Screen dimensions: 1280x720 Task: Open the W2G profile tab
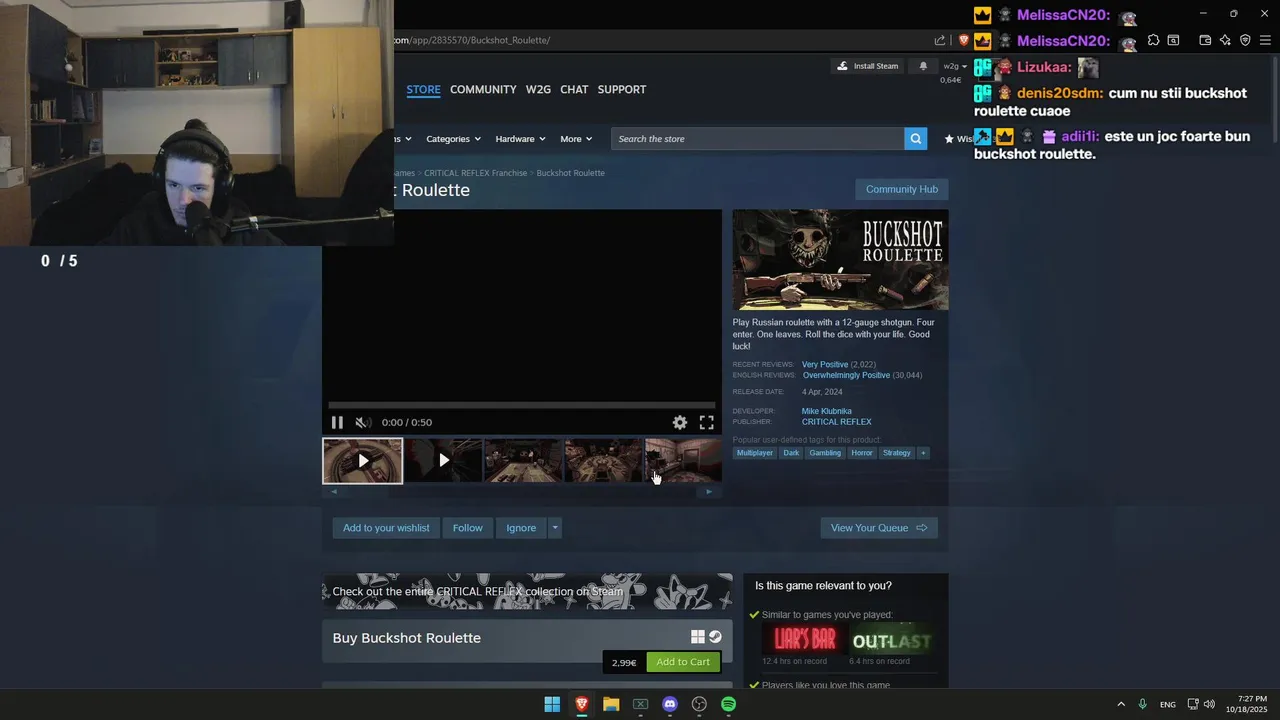(538, 89)
